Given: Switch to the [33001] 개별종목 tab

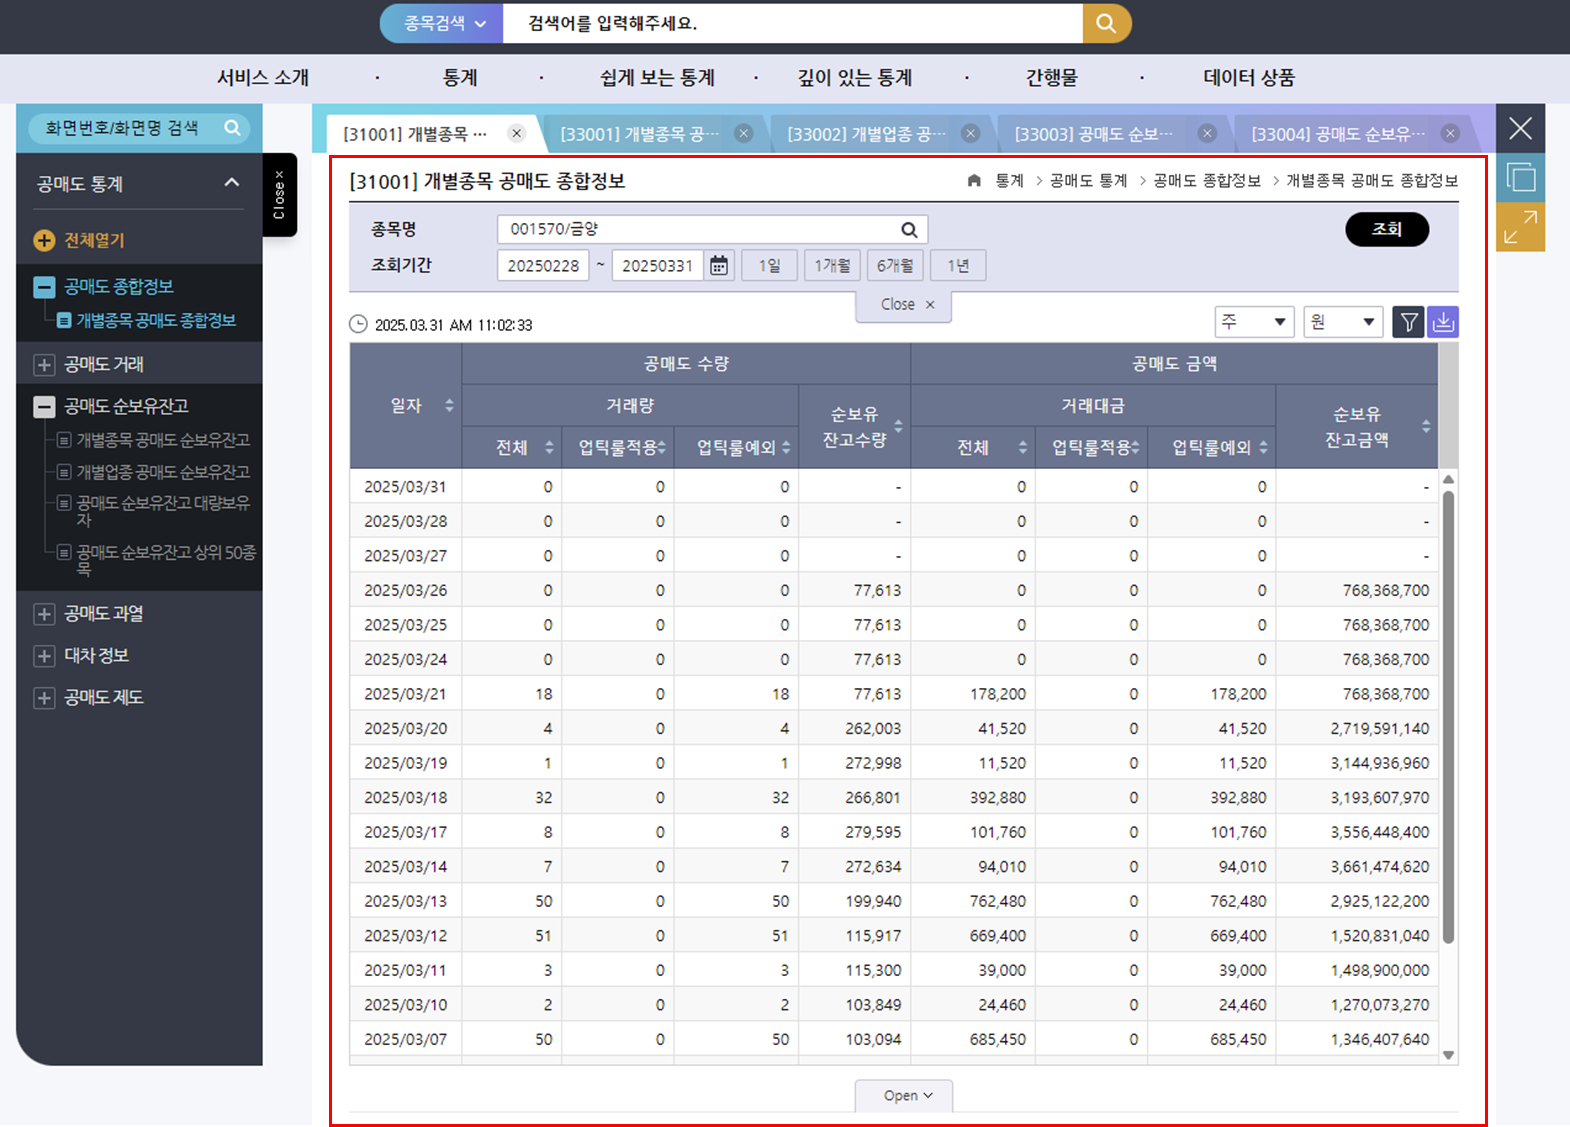Looking at the screenshot, I should click(639, 134).
